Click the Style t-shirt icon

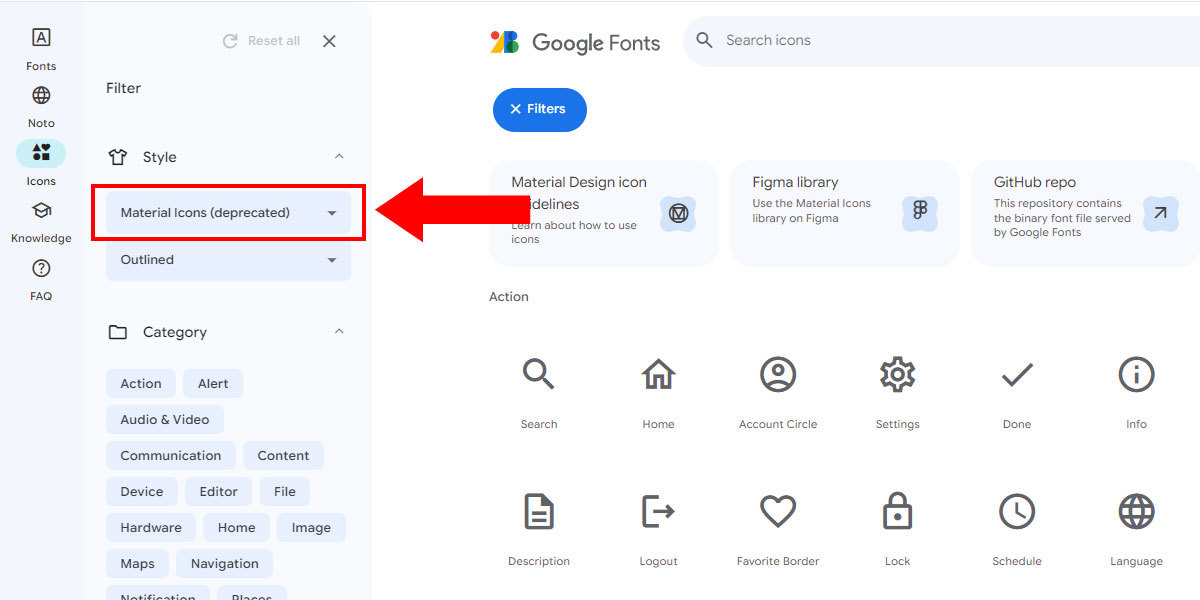[x=118, y=157]
